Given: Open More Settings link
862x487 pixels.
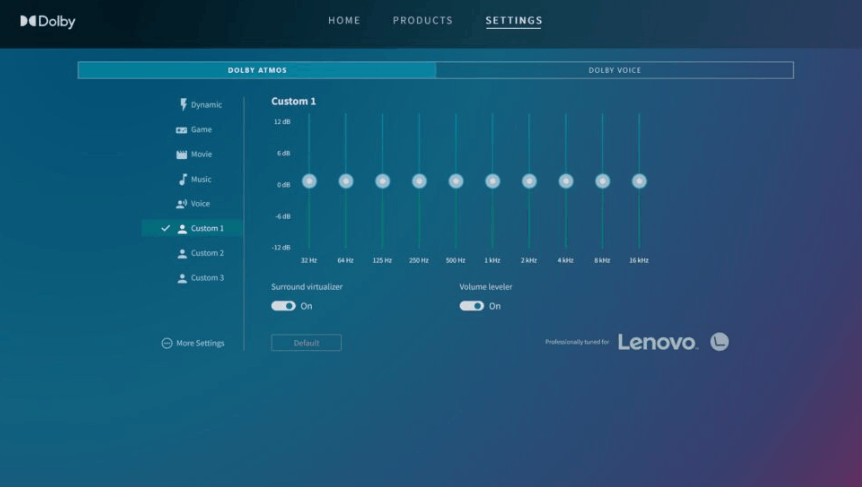Looking at the screenshot, I should 193,343.
